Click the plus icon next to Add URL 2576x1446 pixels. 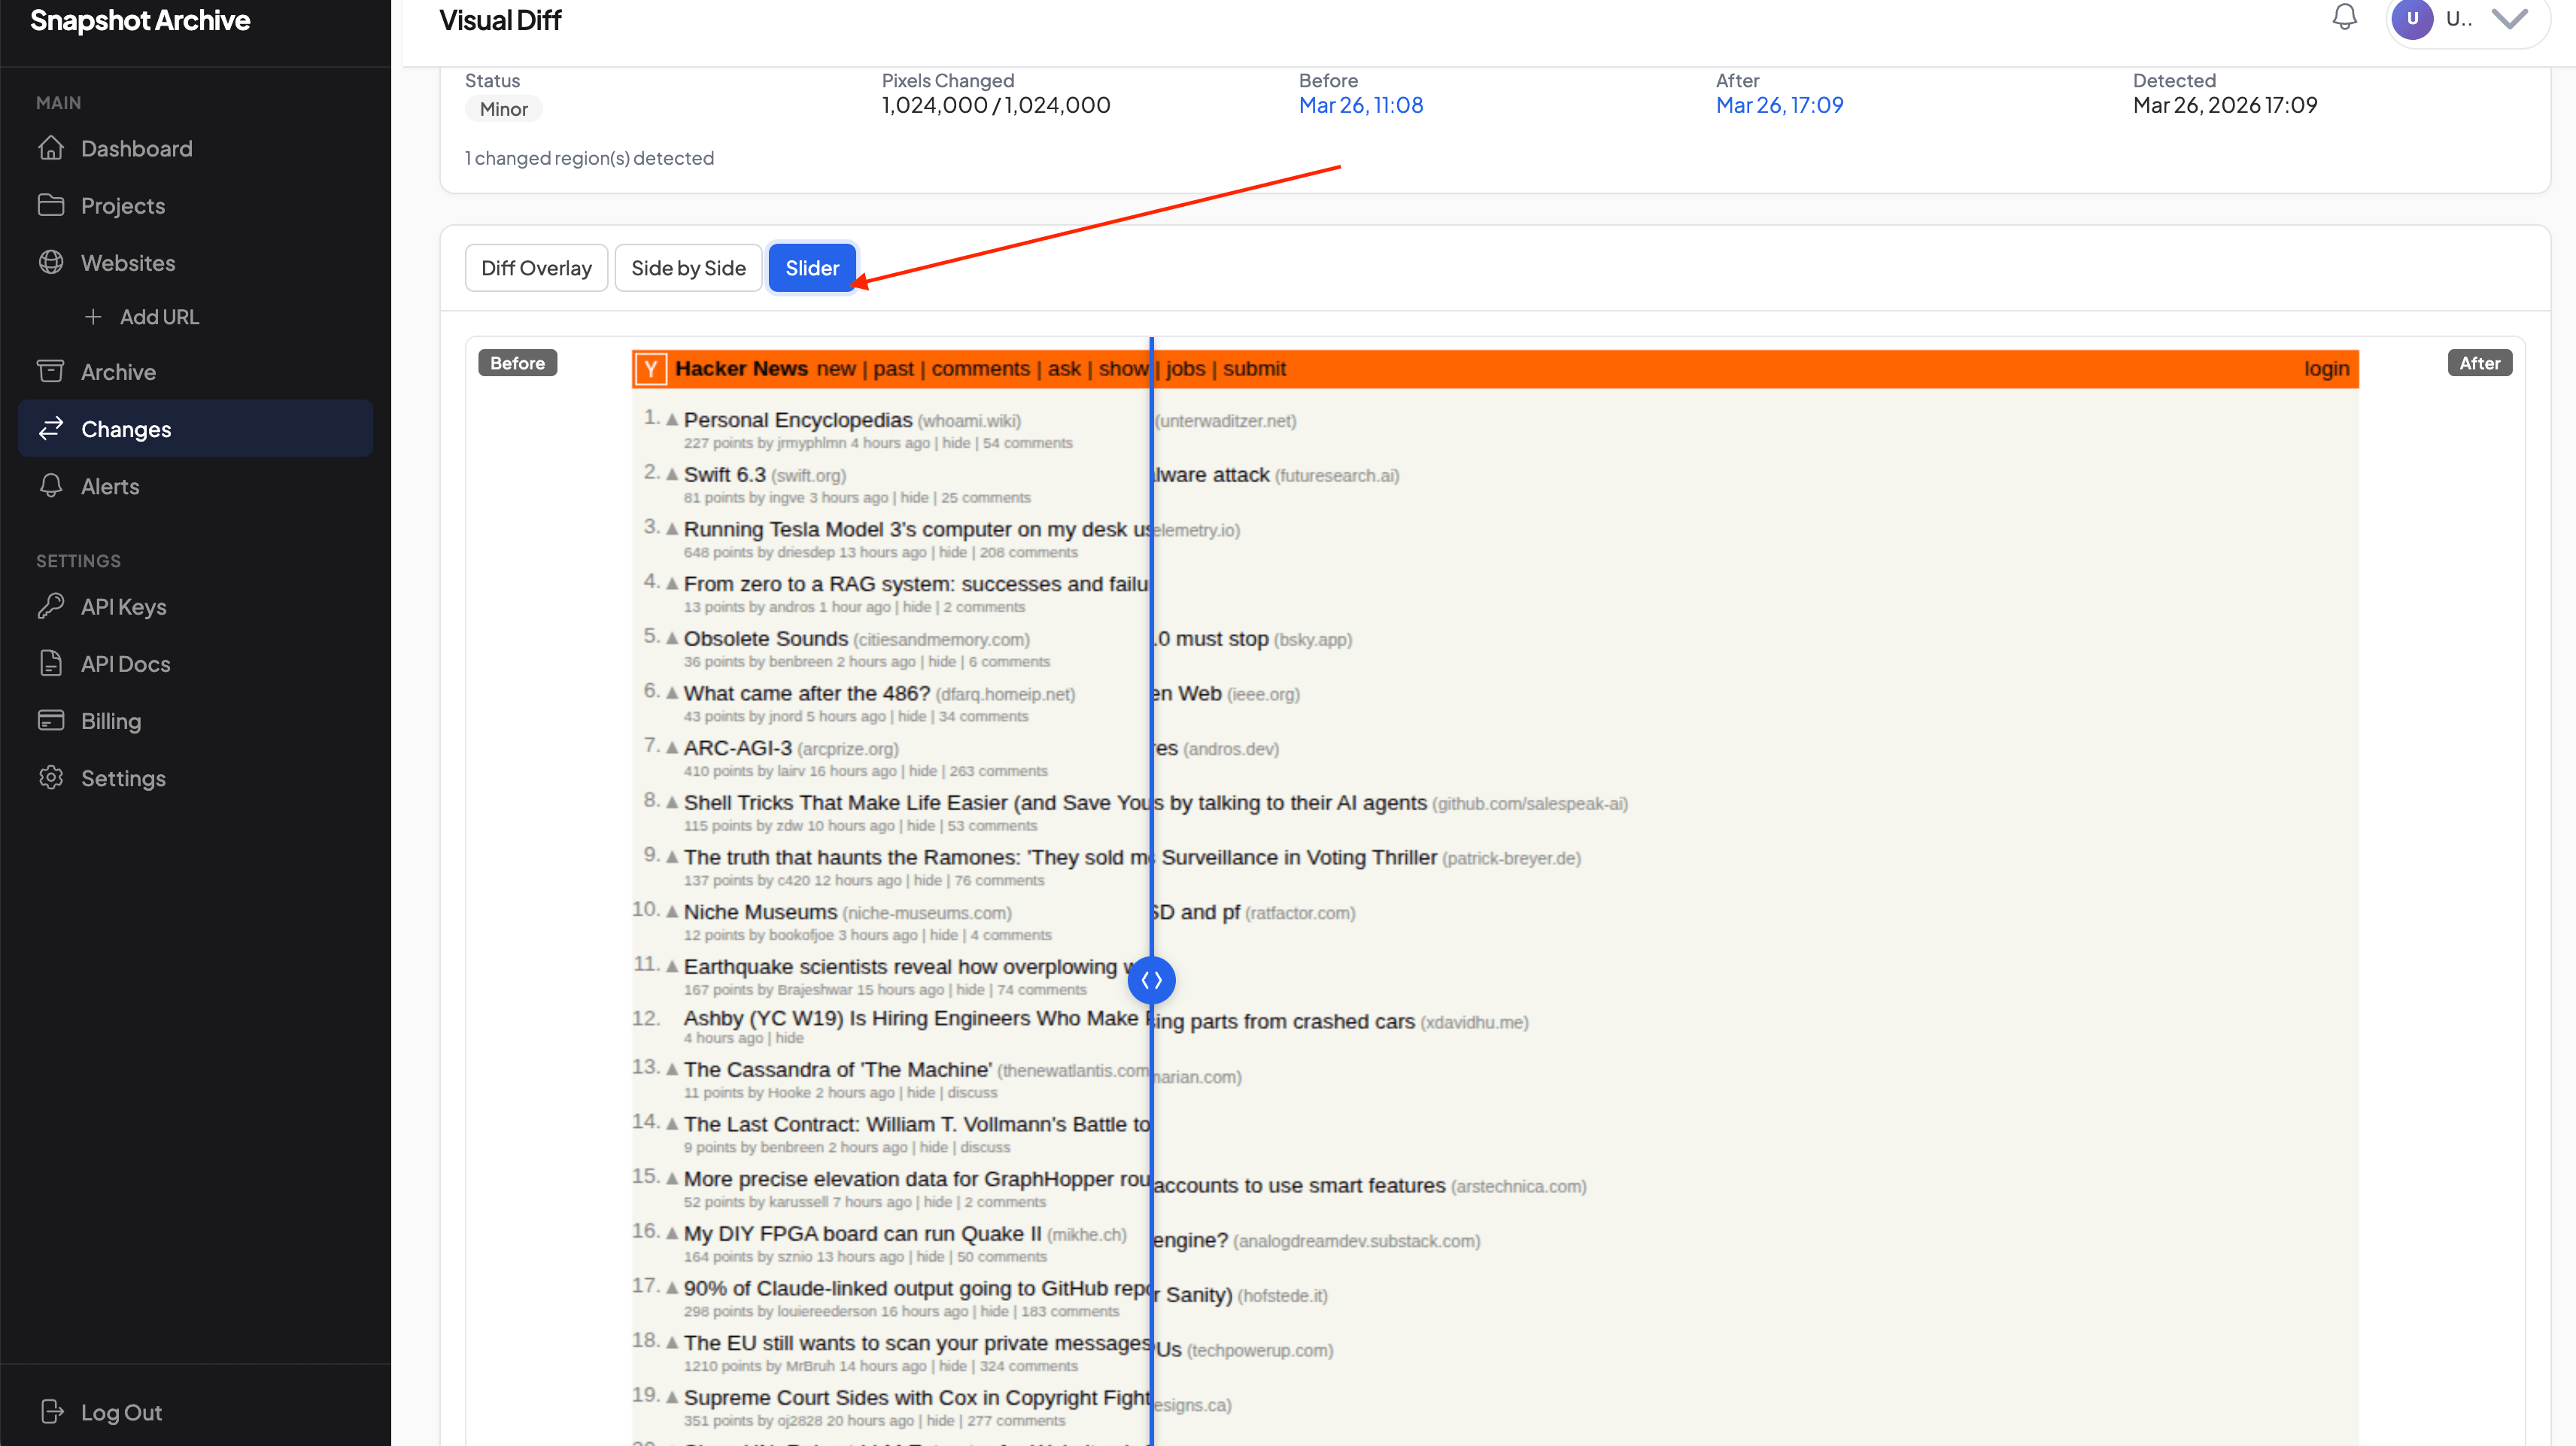[x=93, y=316]
